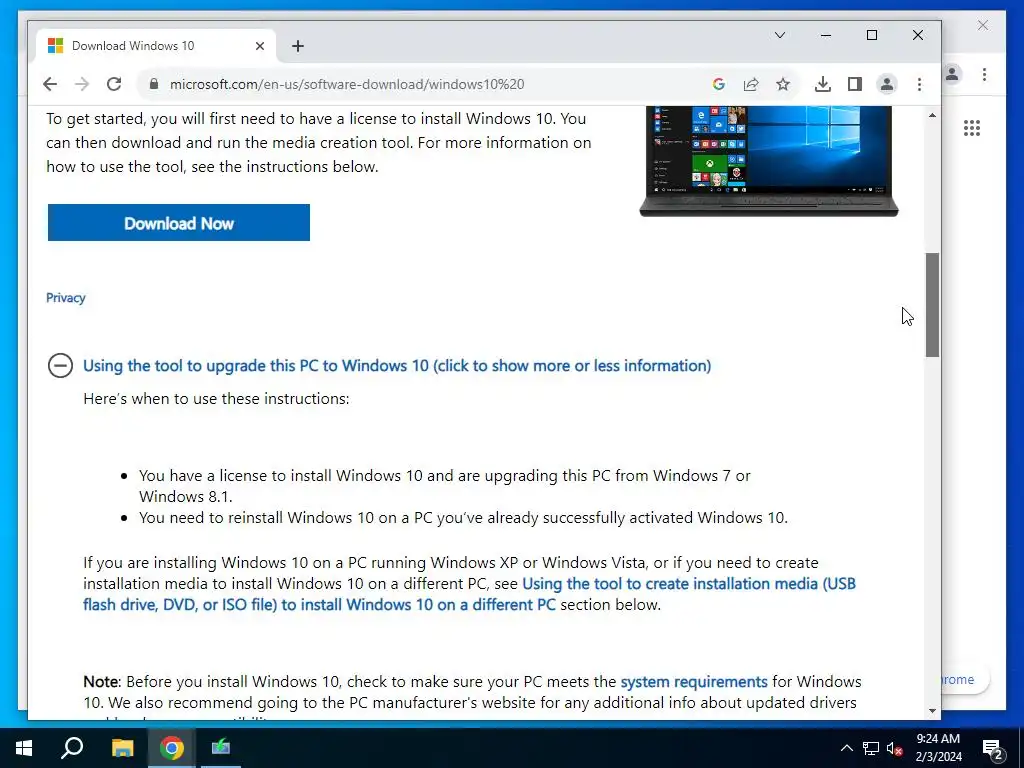Click the Google icon in address bar
1024x768 pixels.
click(718, 84)
